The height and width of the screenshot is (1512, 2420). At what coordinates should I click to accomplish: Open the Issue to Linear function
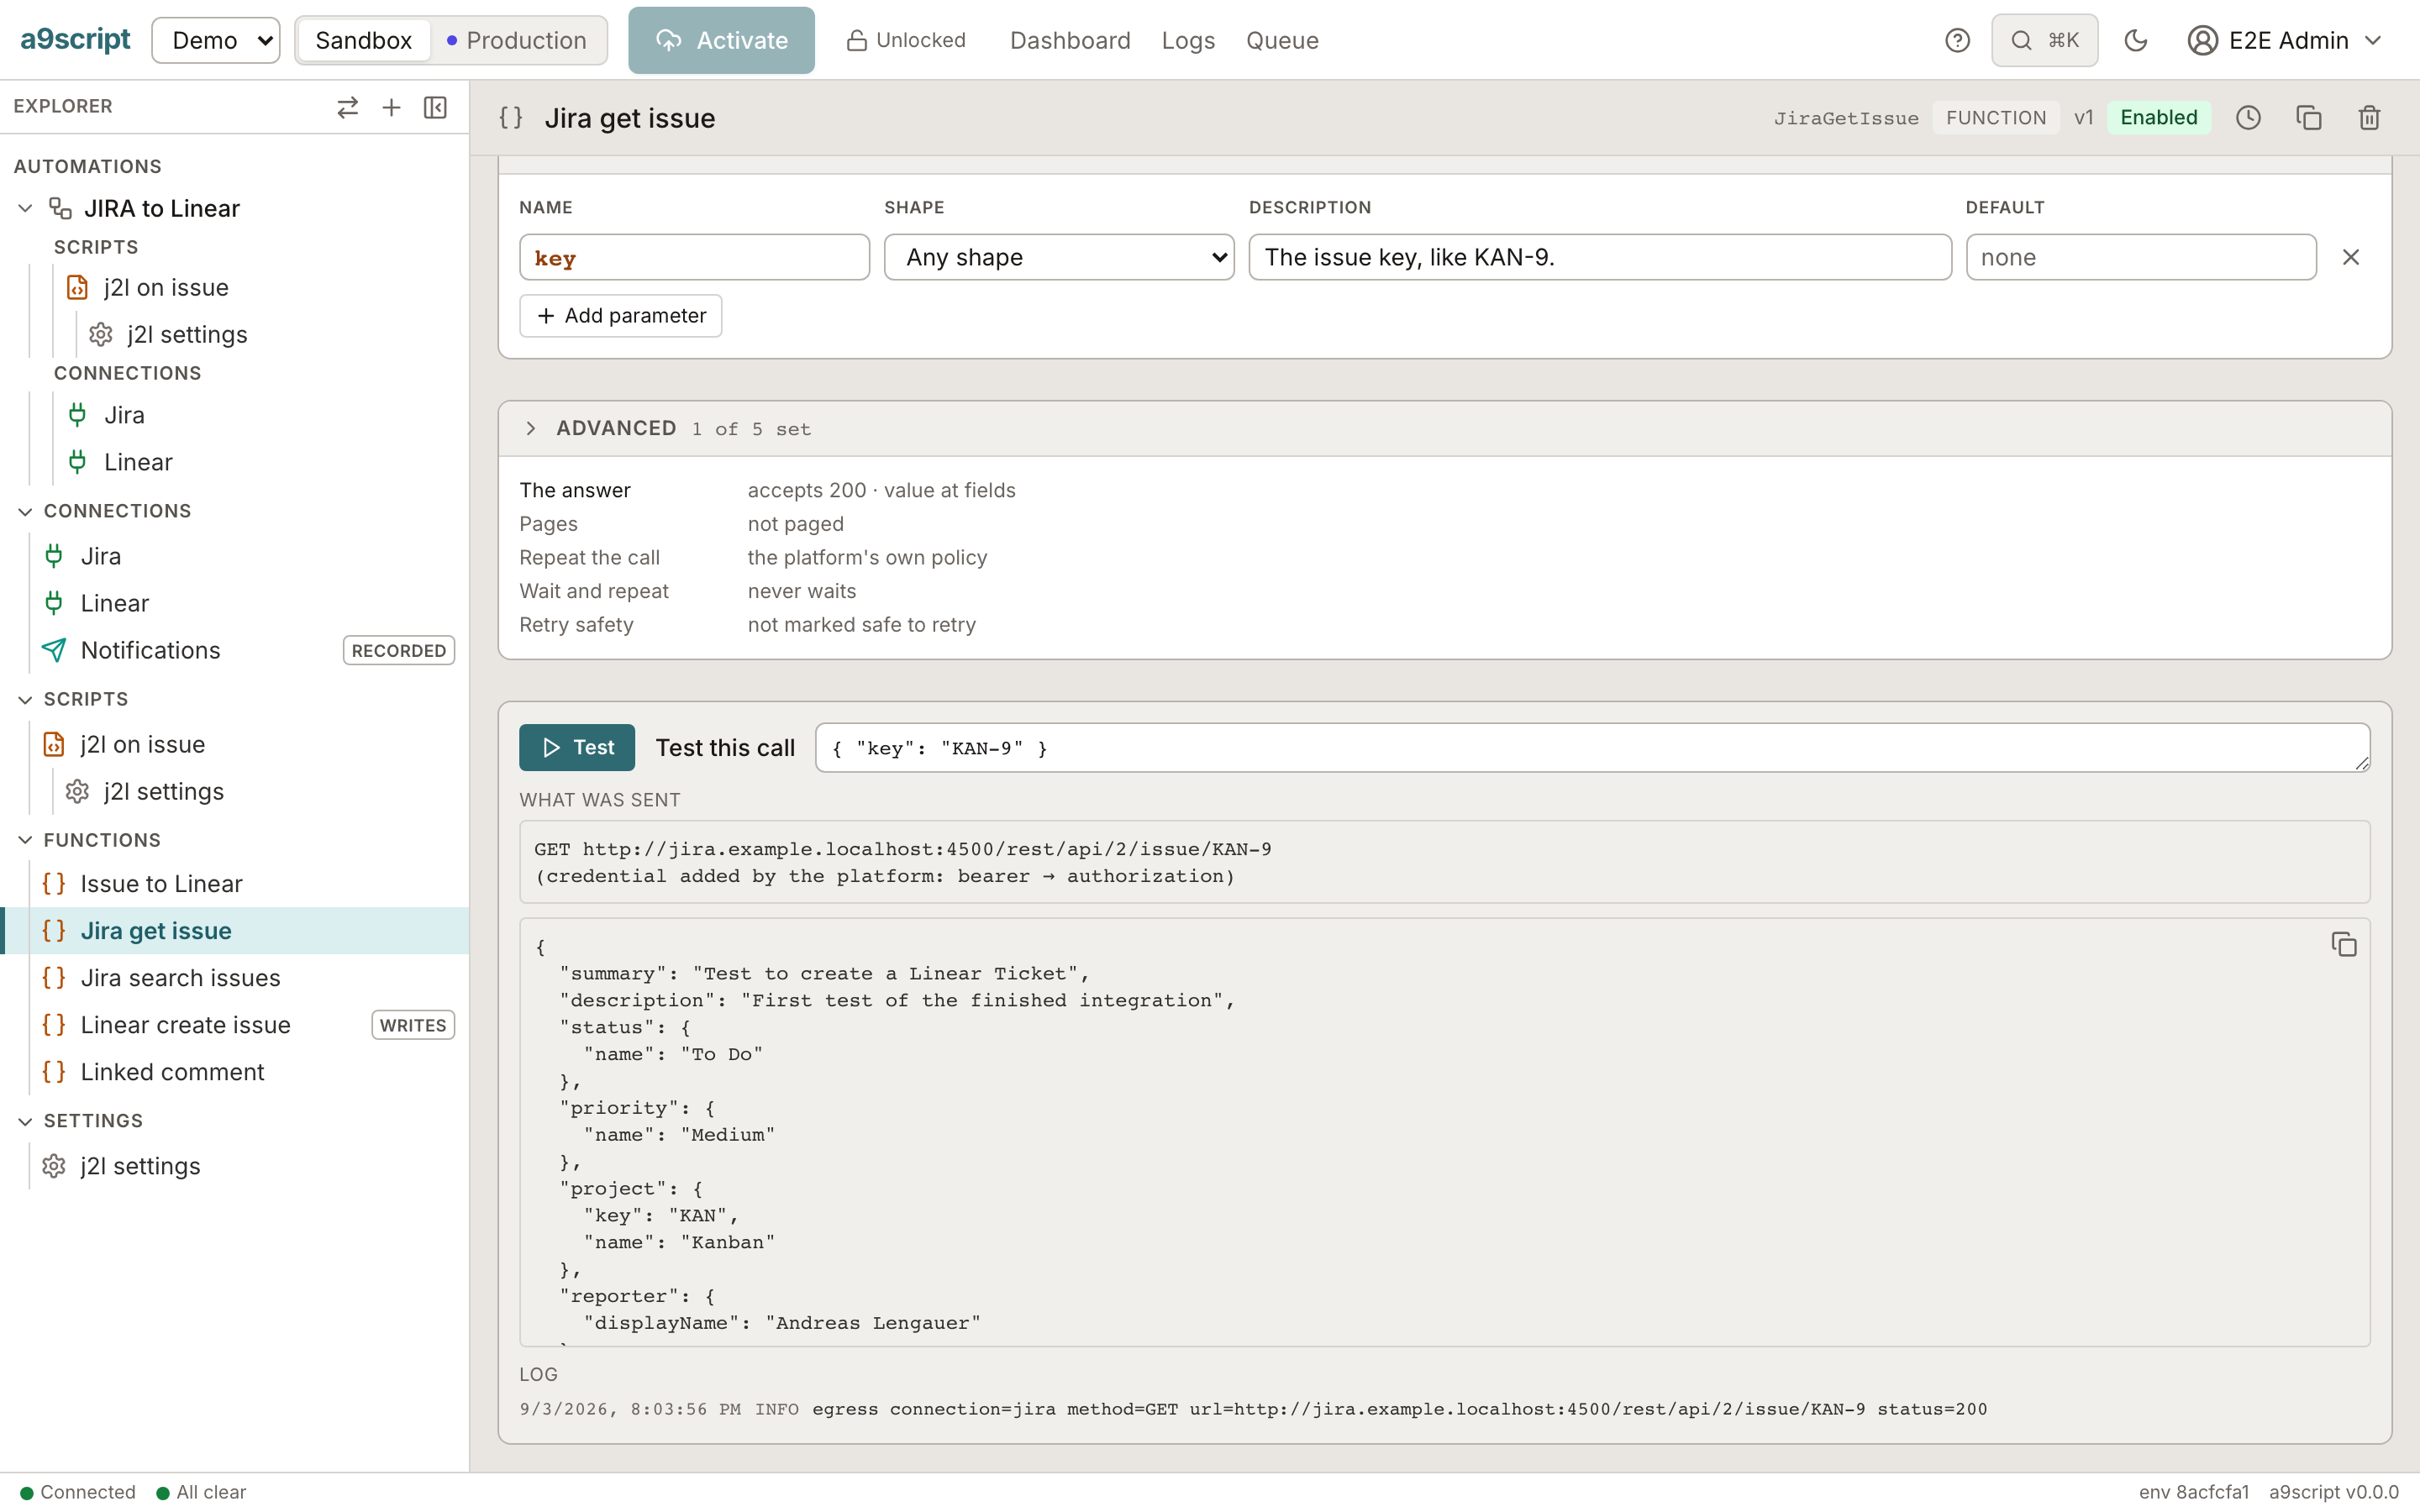pos(161,883)
